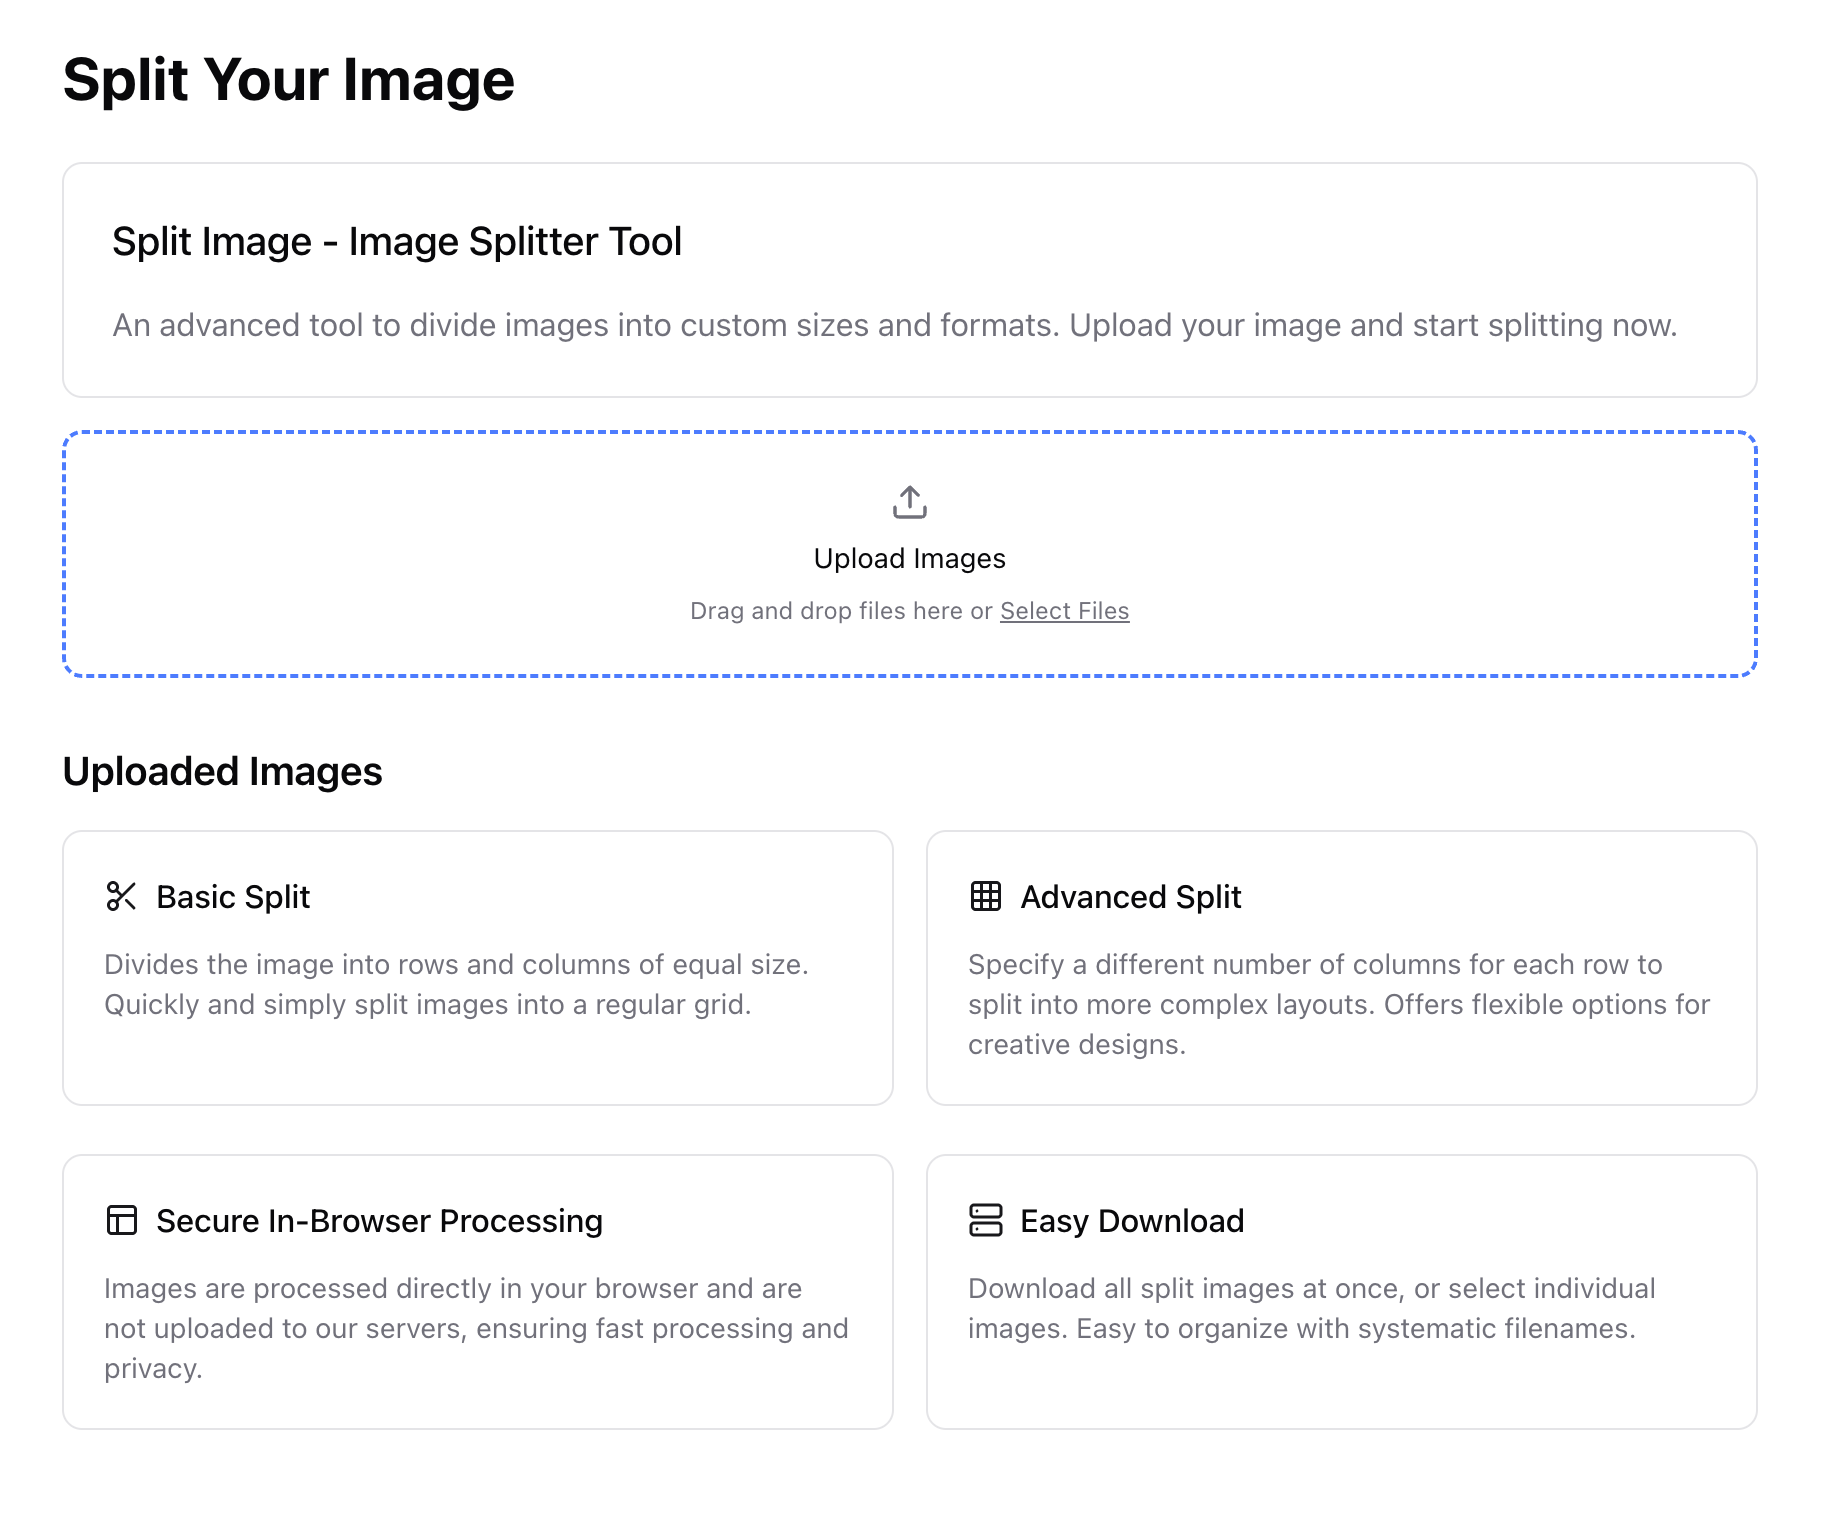1836x1536 pixels.
Task: Click the grid icon next to Advanced Split
Action: 985,896
